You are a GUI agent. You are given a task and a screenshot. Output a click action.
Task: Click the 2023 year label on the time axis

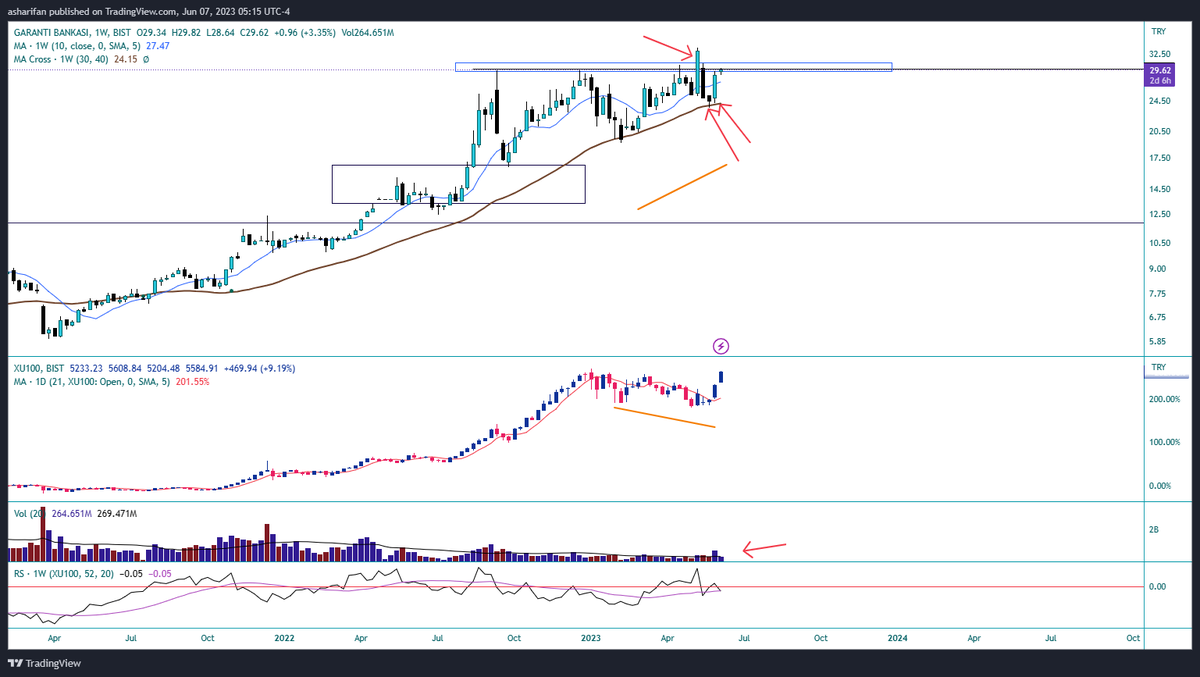(591, 637)
